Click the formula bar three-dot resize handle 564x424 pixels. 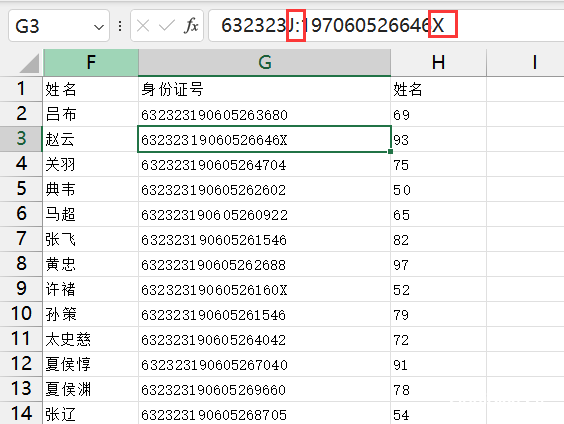(x=120, y=26)
